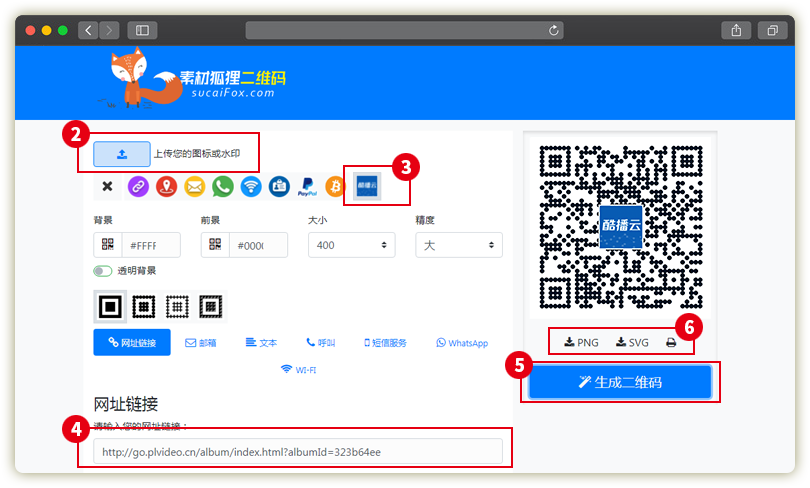Select the red location pin logo

(166, 186)
